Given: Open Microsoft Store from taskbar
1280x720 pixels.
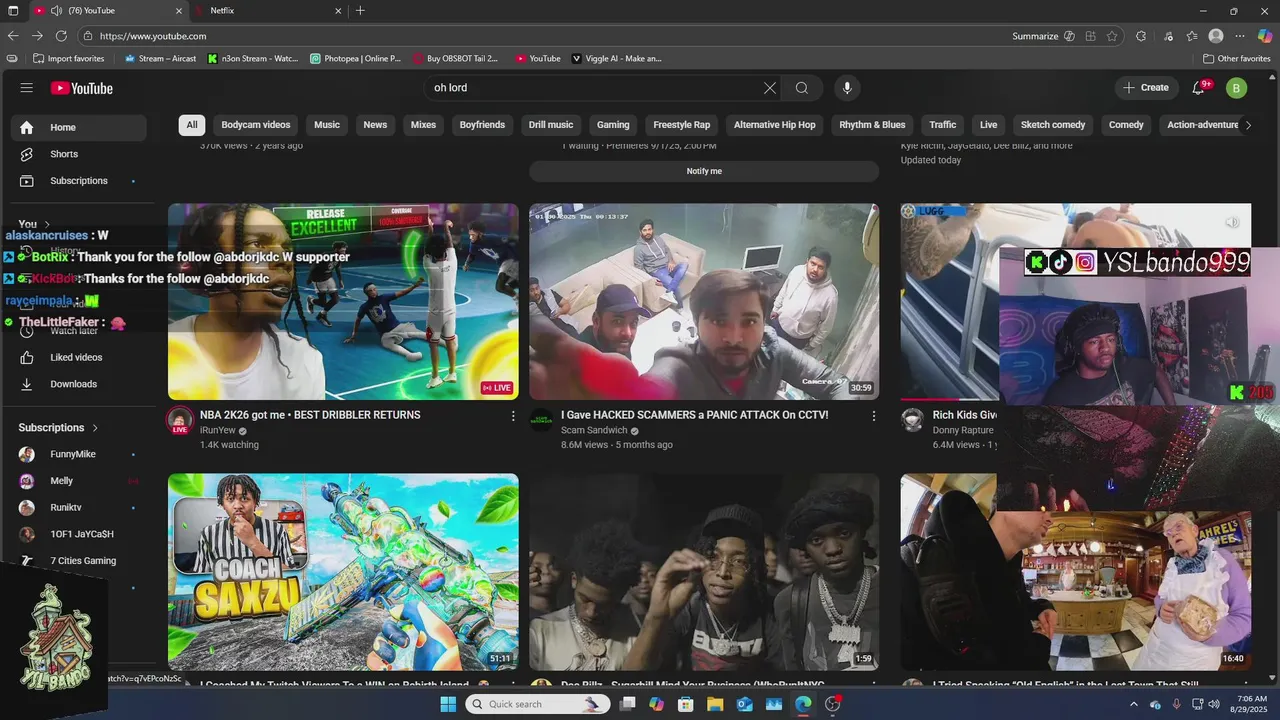Looking at the screenshot, I should pyautogui.click(x=686, y=704).
